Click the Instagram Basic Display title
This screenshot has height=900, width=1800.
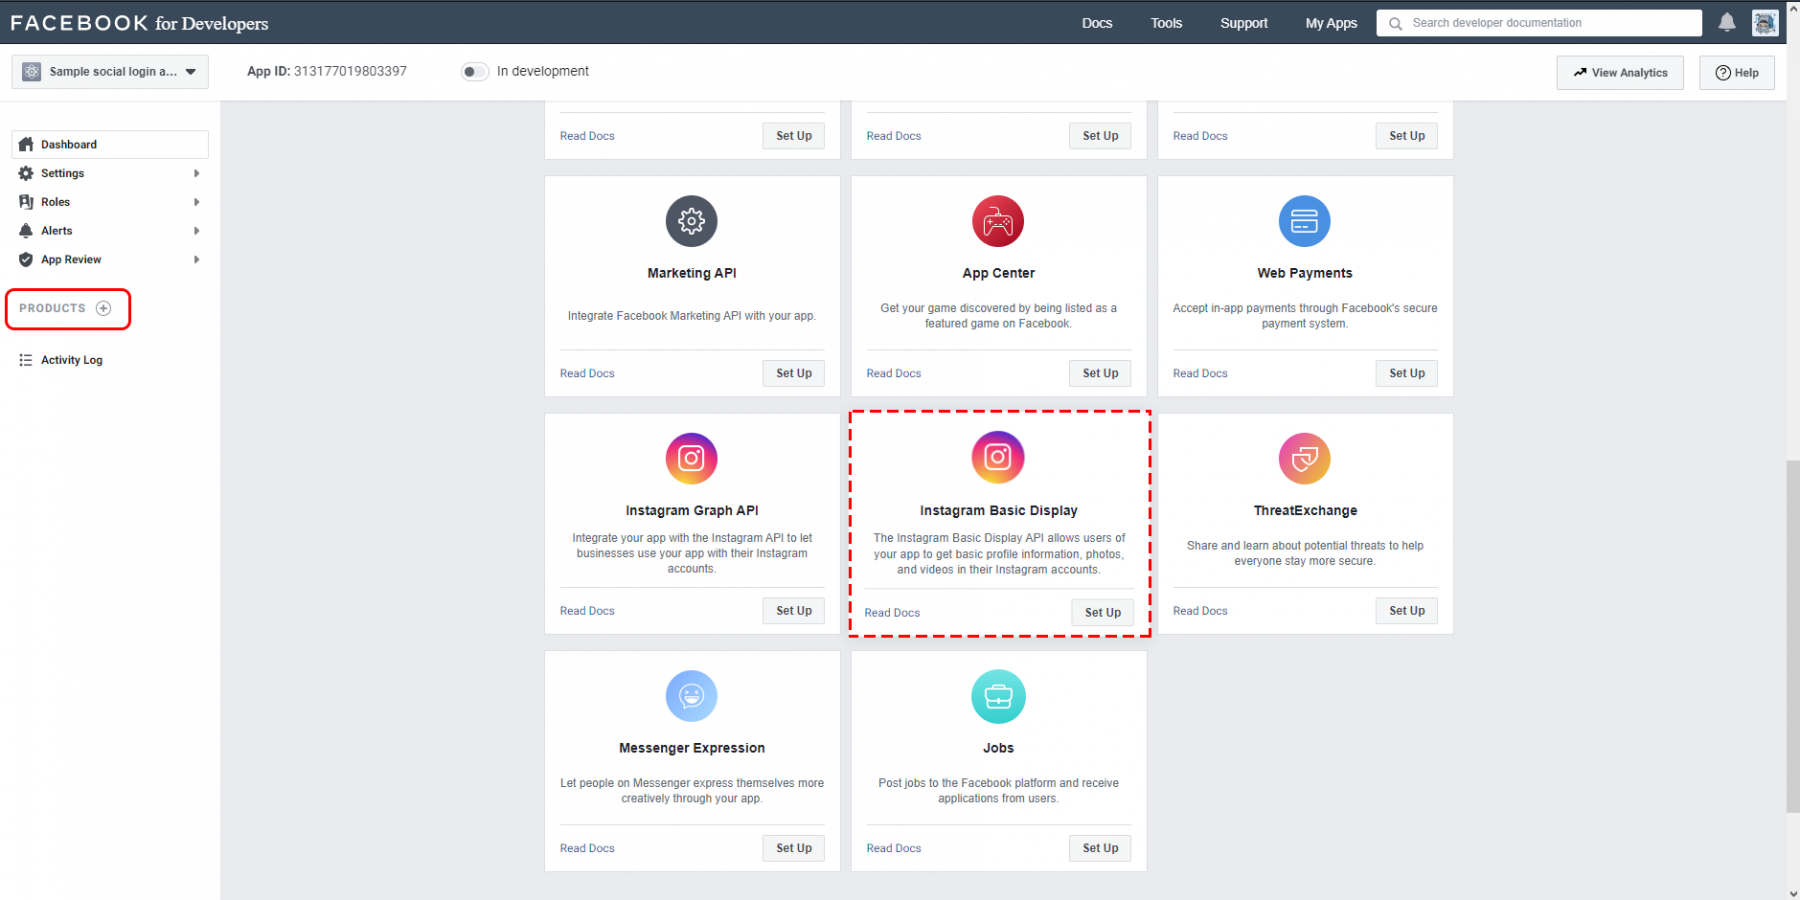pos(999,510)
